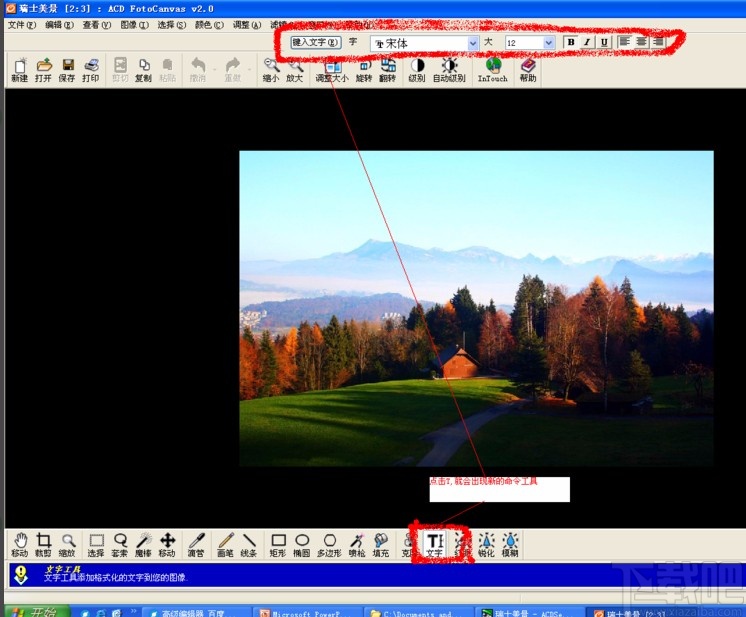Image resolution: width=746 pixels, height=617 pixels.
Task: Select the 矩形 (Rectangle) shape tool
Action: click(278, 545)
